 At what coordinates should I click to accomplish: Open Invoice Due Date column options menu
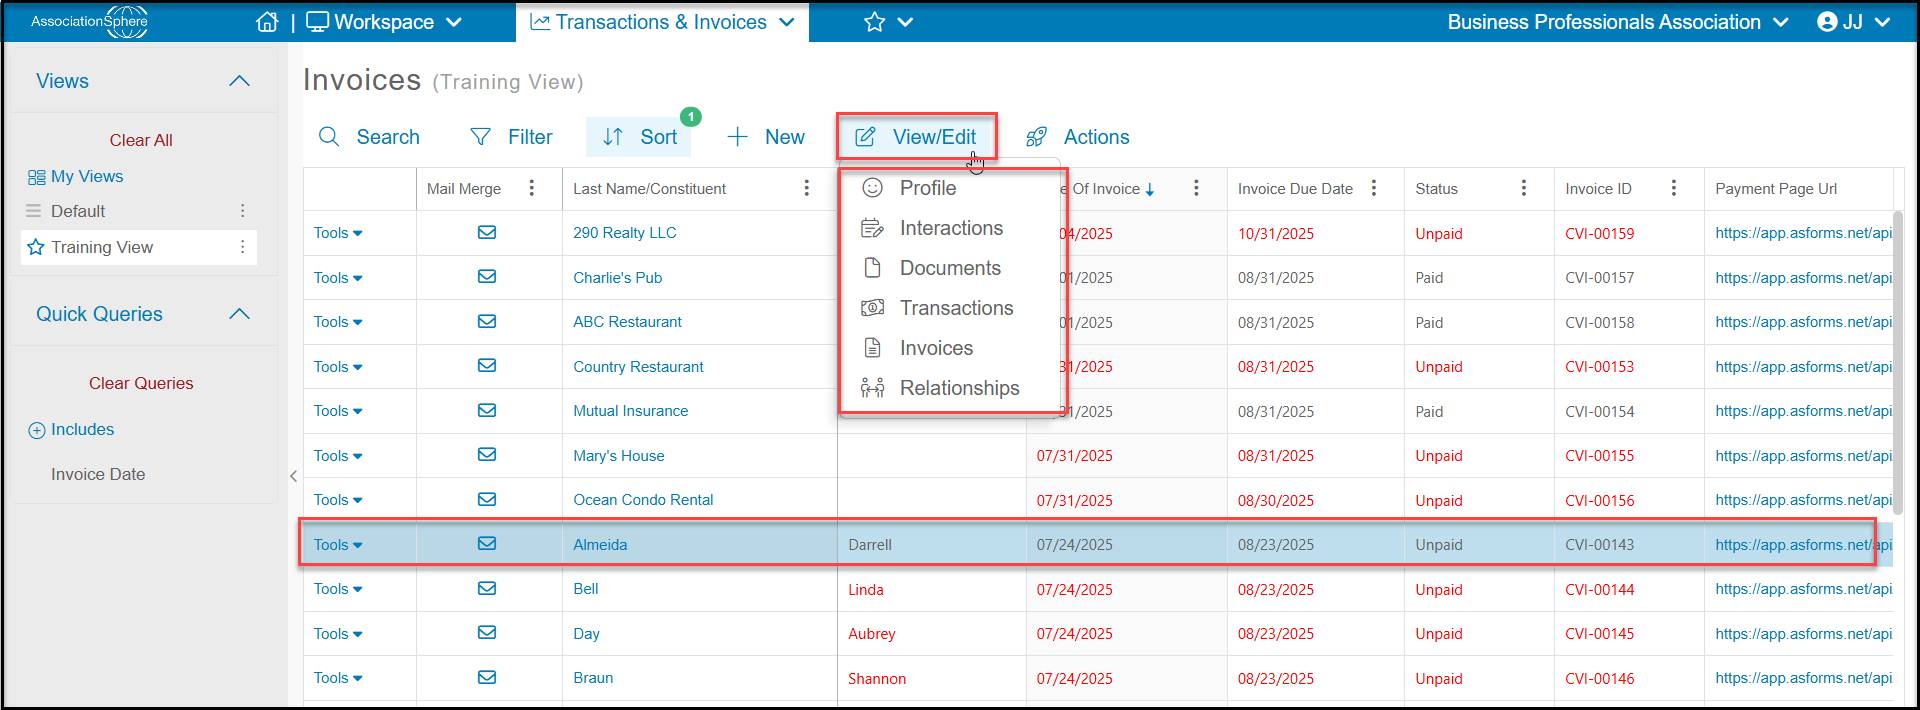tap(1374, 188)
